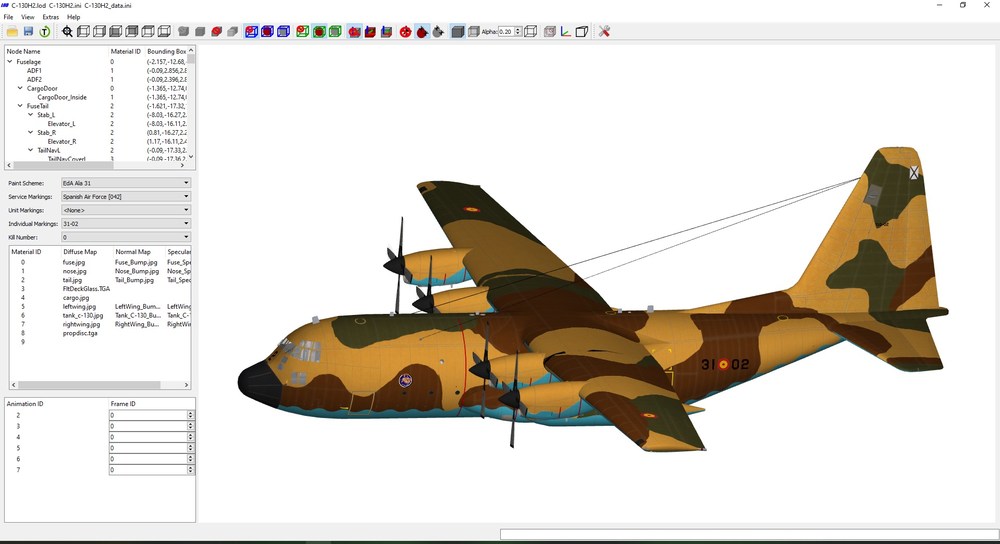Open the Service Markings dropdown
Image resolution: width=1000 pixels, height=544 pixels.
126,196
